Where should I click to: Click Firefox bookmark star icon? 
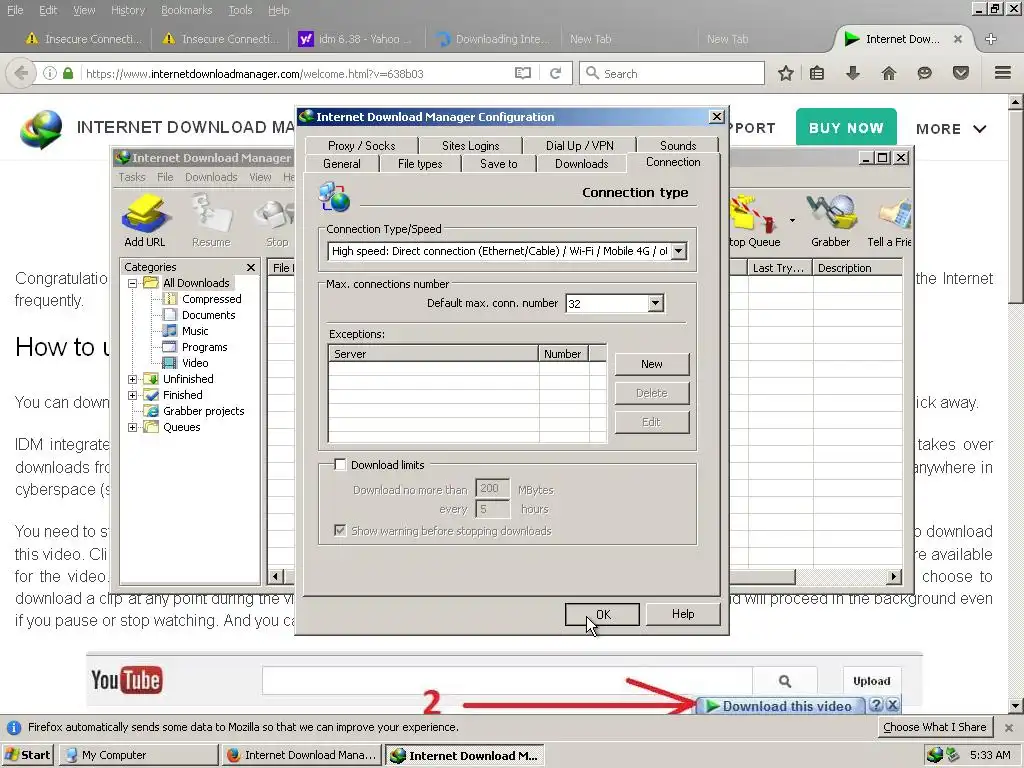pos(786,73)
